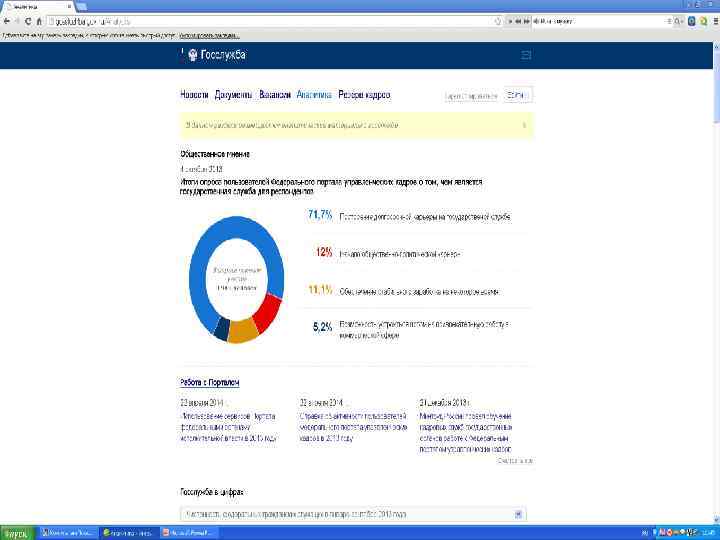Click the system tray clock
Viewport: 720px width, 540px height.
[x=710, y=533]
